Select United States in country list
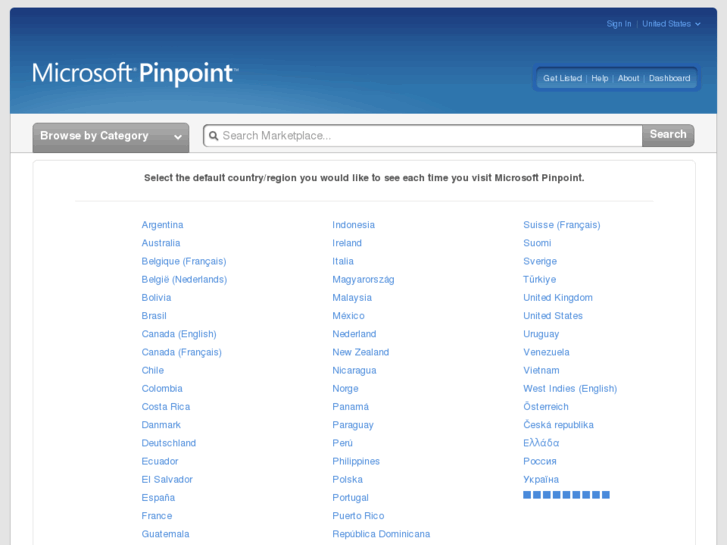 coord(553,316)
